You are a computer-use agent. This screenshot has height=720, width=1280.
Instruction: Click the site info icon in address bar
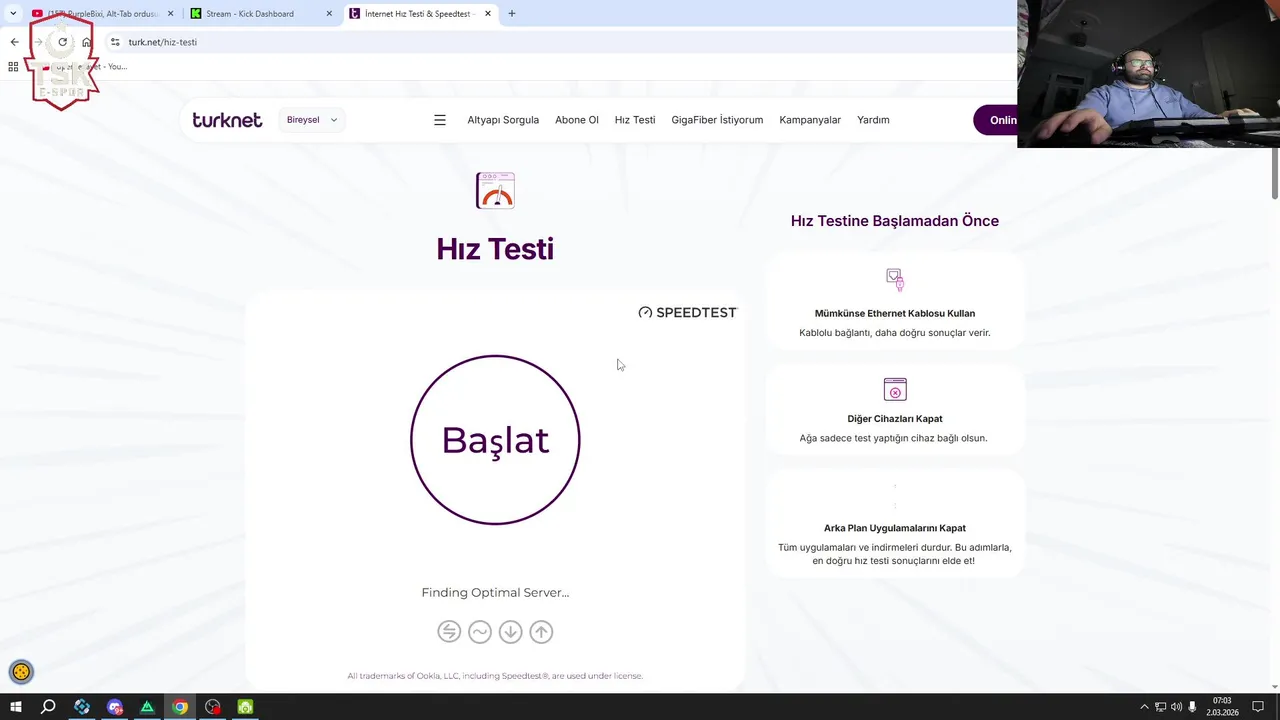point(115,42)
